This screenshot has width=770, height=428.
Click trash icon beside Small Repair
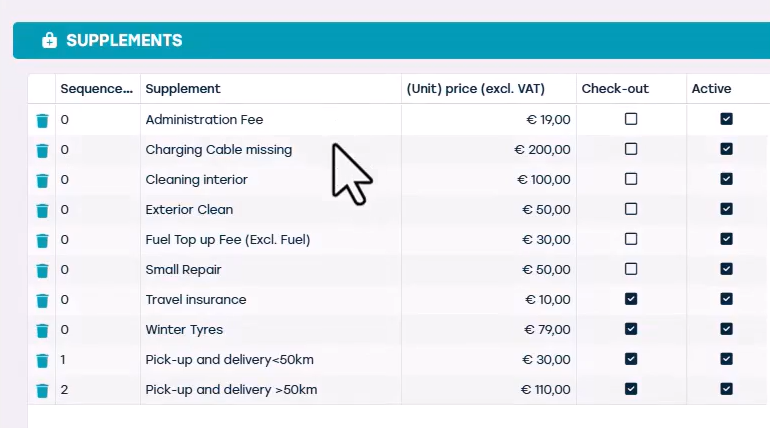click(42, 270)
